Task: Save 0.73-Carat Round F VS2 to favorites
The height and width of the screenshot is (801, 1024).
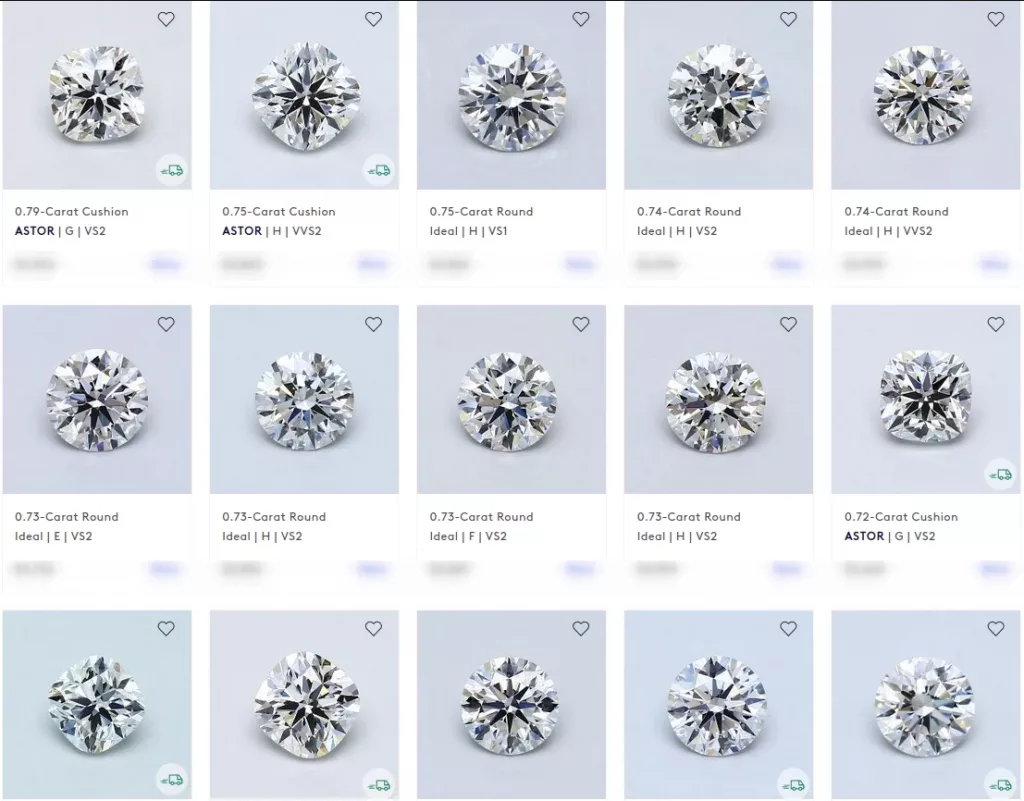Action: pos(581,324)
